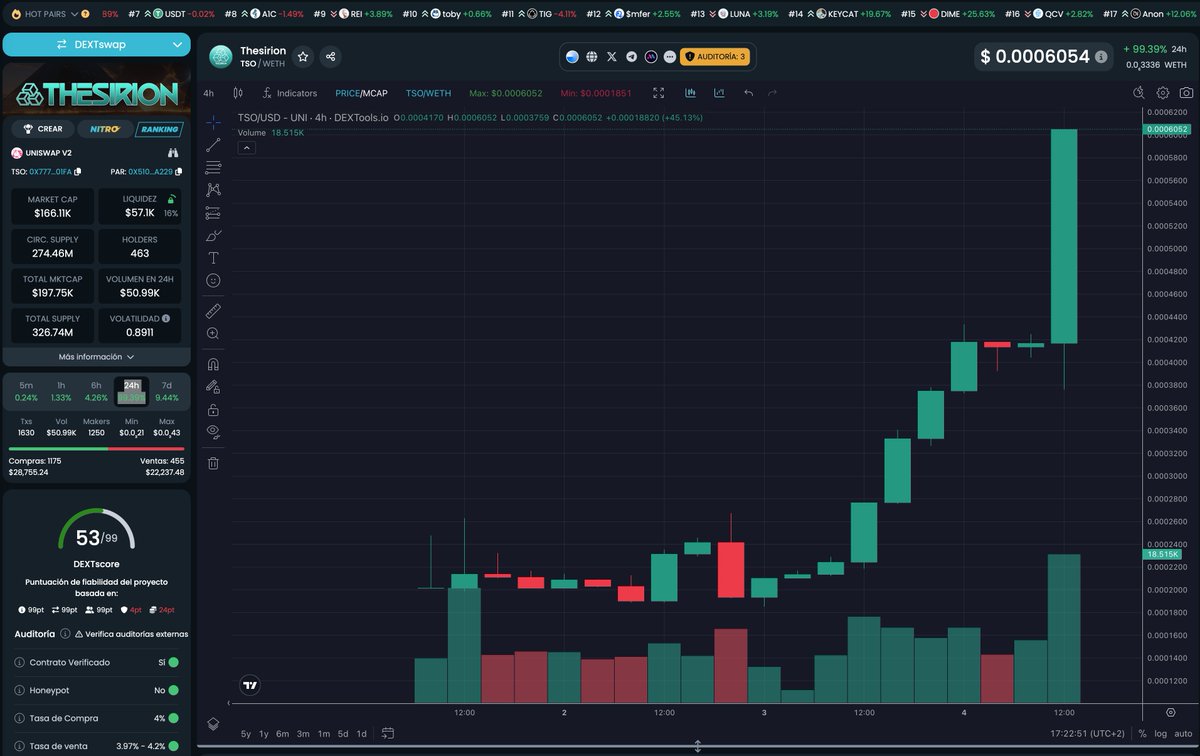Viewport: 1200px width, 756px height.
Task: Set chart range to 1d
Action: pos(362,734)
